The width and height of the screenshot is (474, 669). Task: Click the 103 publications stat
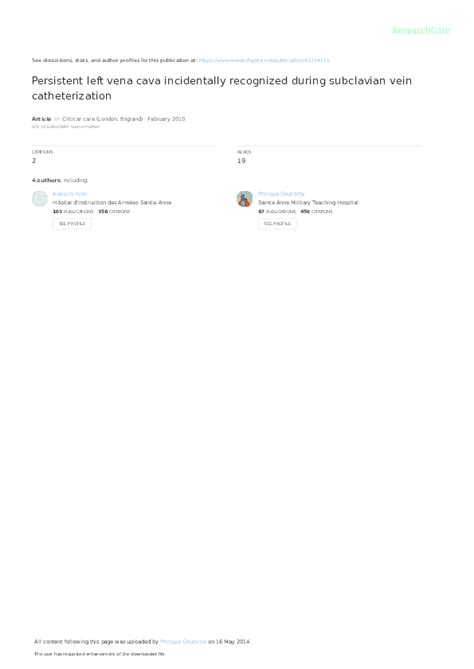click(x=73, y=212)
